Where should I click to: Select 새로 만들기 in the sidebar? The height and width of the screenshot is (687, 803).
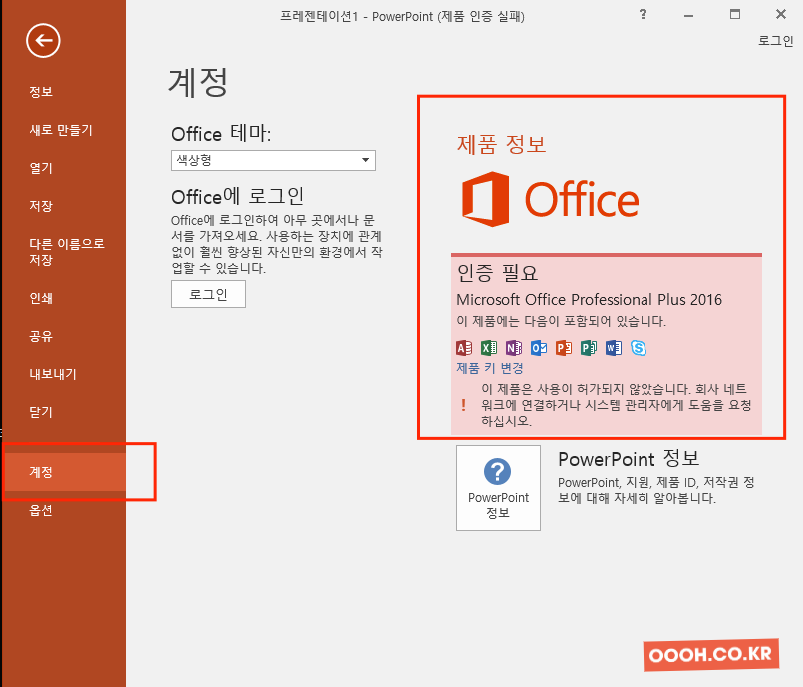(x=60, y=130)
